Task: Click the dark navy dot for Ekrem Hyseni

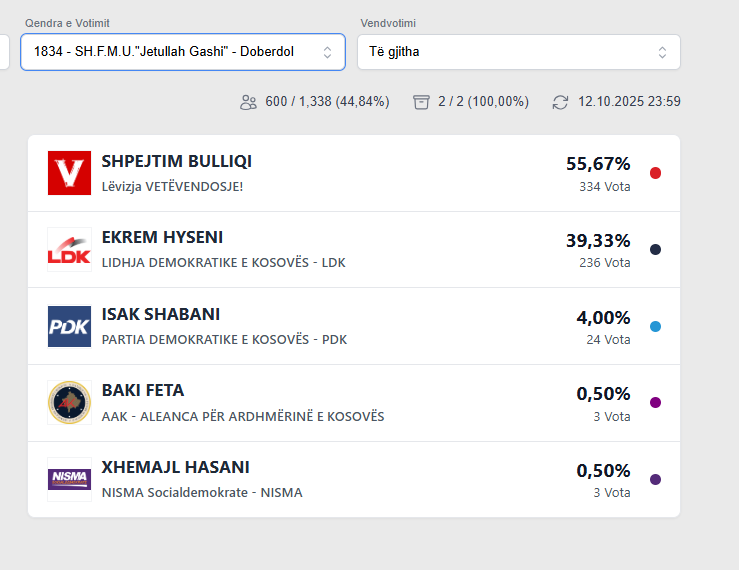Action: click(x=655, y=250)
